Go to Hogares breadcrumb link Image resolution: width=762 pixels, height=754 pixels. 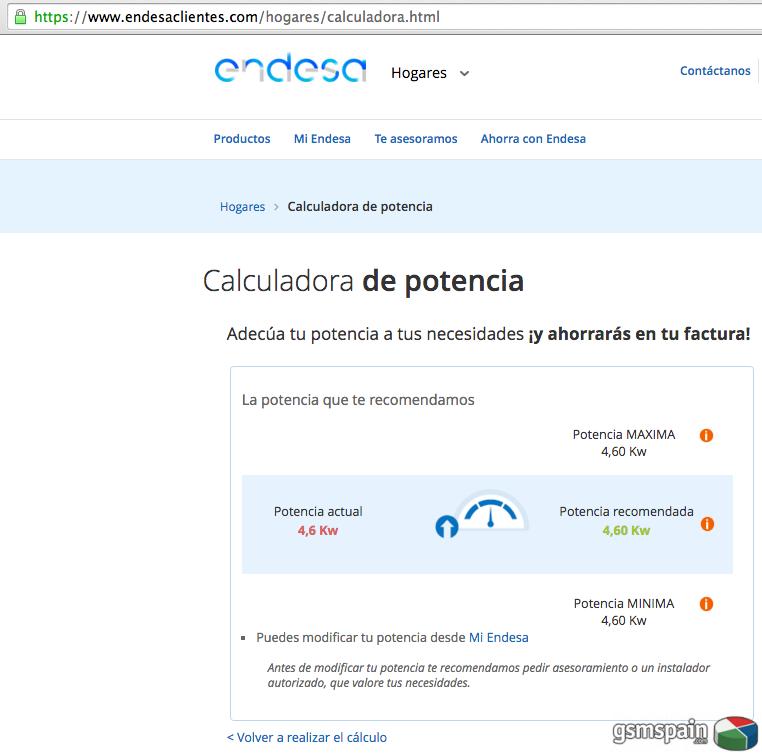coord(242,207)
